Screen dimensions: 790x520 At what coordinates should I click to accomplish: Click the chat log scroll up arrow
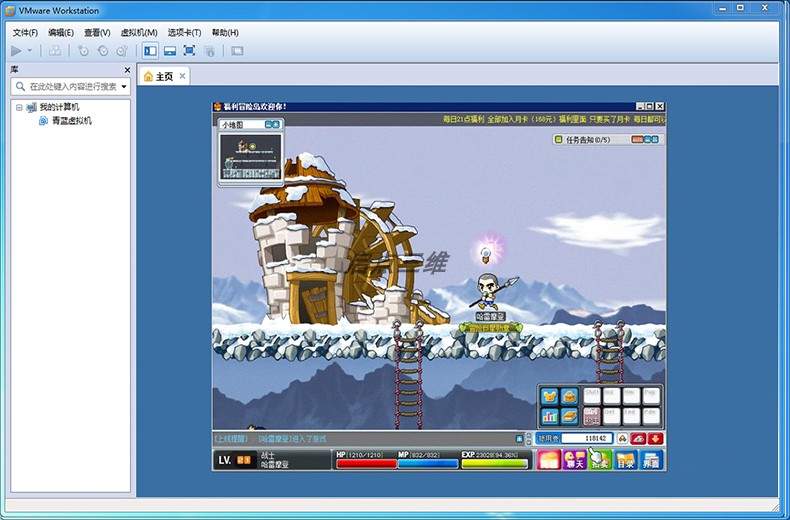529,435
